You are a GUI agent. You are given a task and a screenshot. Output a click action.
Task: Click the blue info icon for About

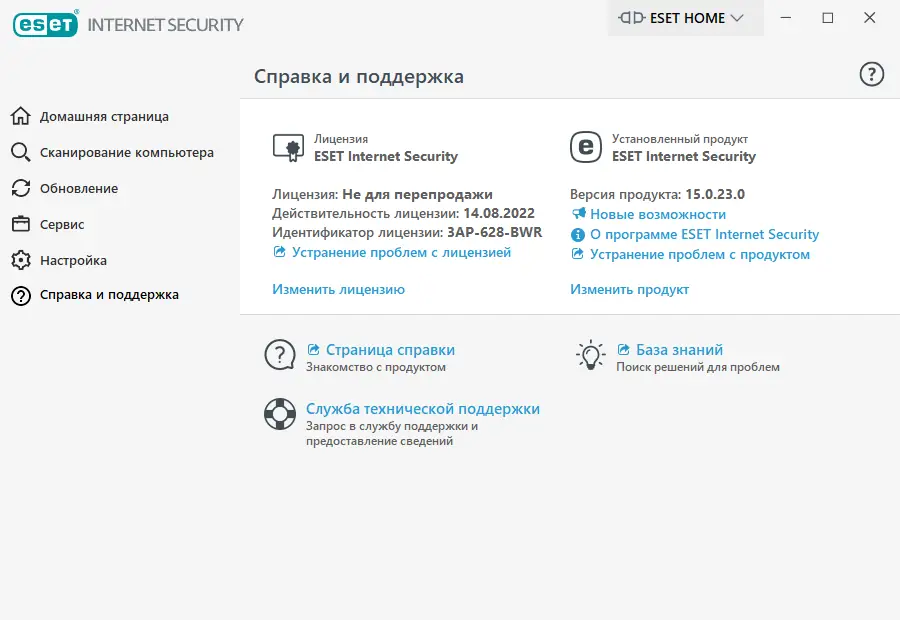tap(577, 234)
